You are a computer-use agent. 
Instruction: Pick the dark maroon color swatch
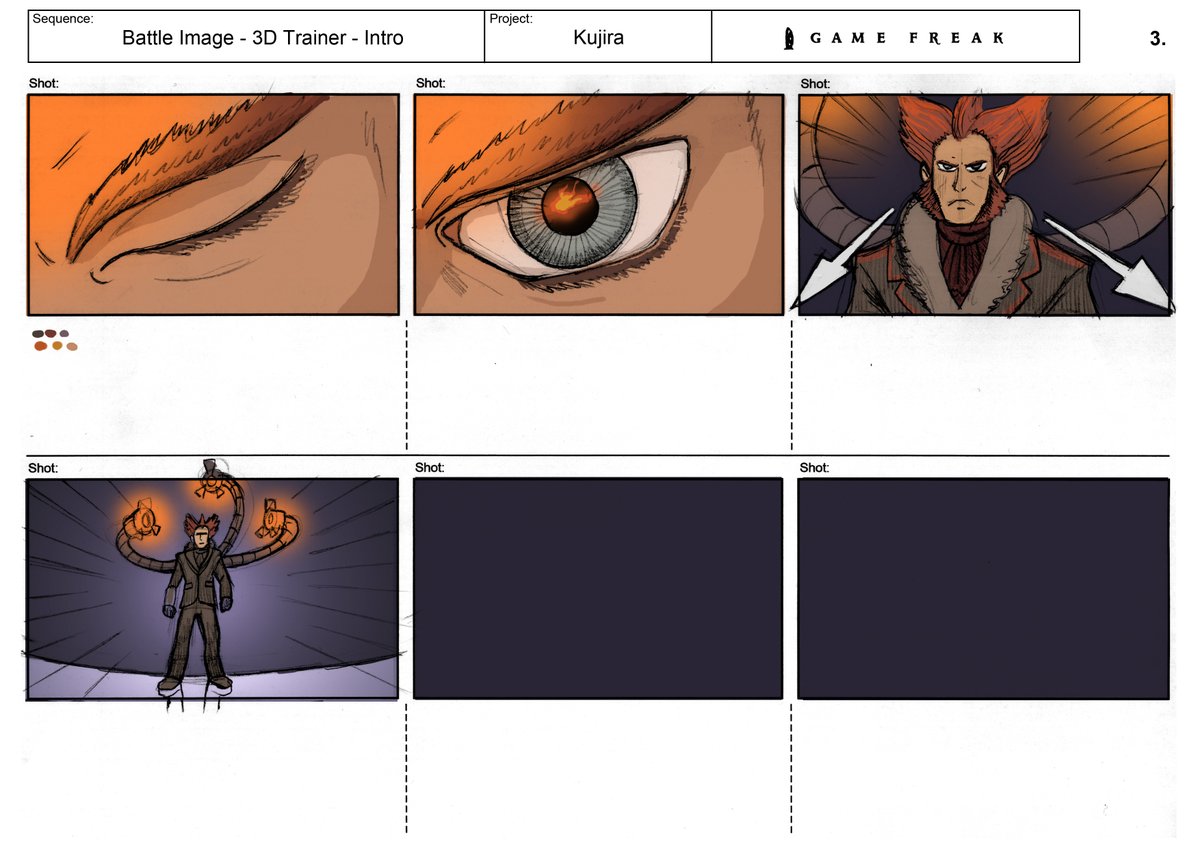50,333
